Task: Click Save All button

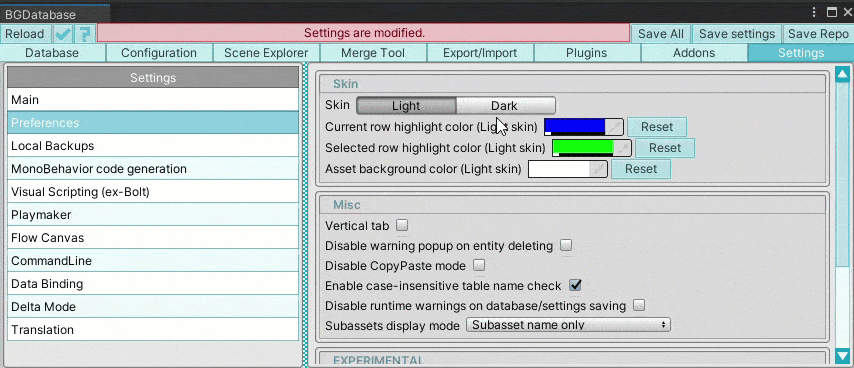Action: (661, 34)
